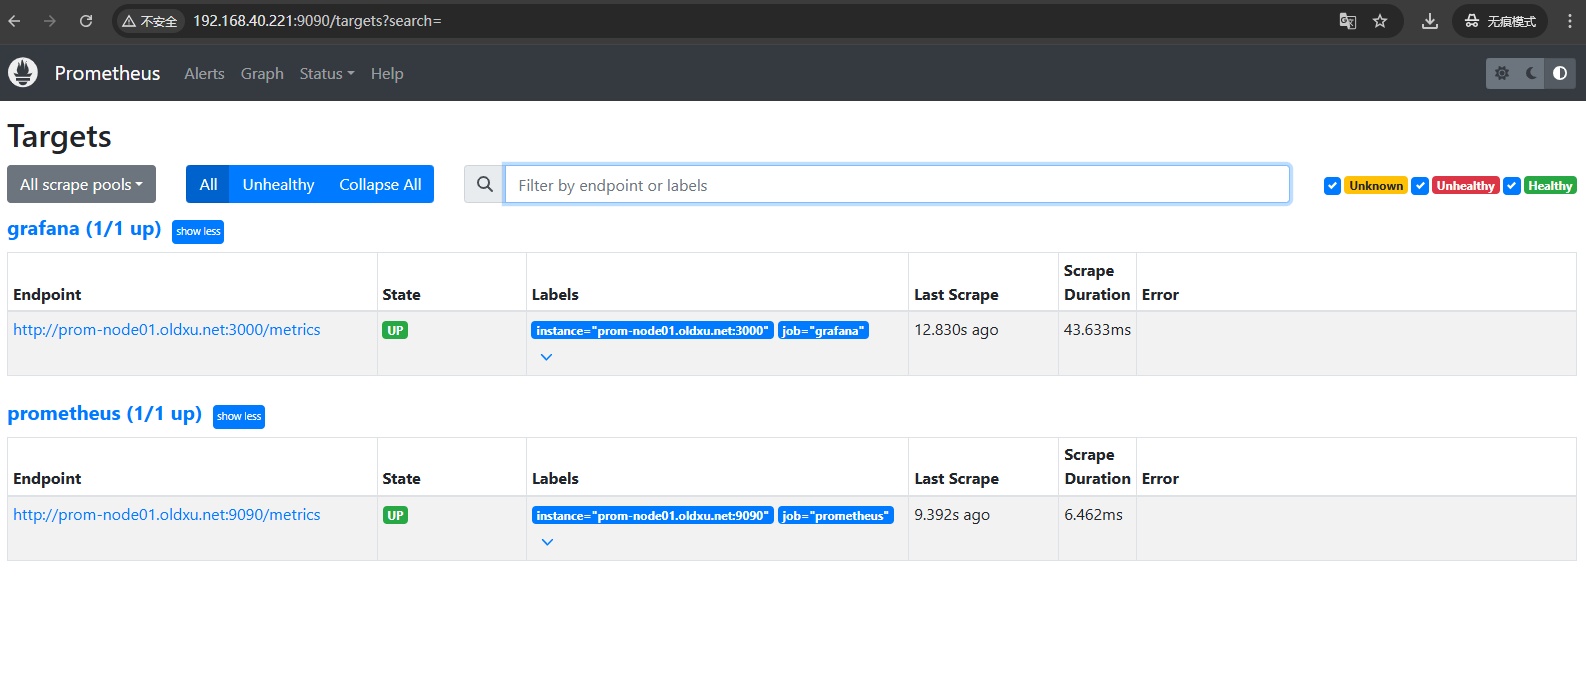
Task: Select the auto contrast theme icon
Action: (x=1560, y=73)
